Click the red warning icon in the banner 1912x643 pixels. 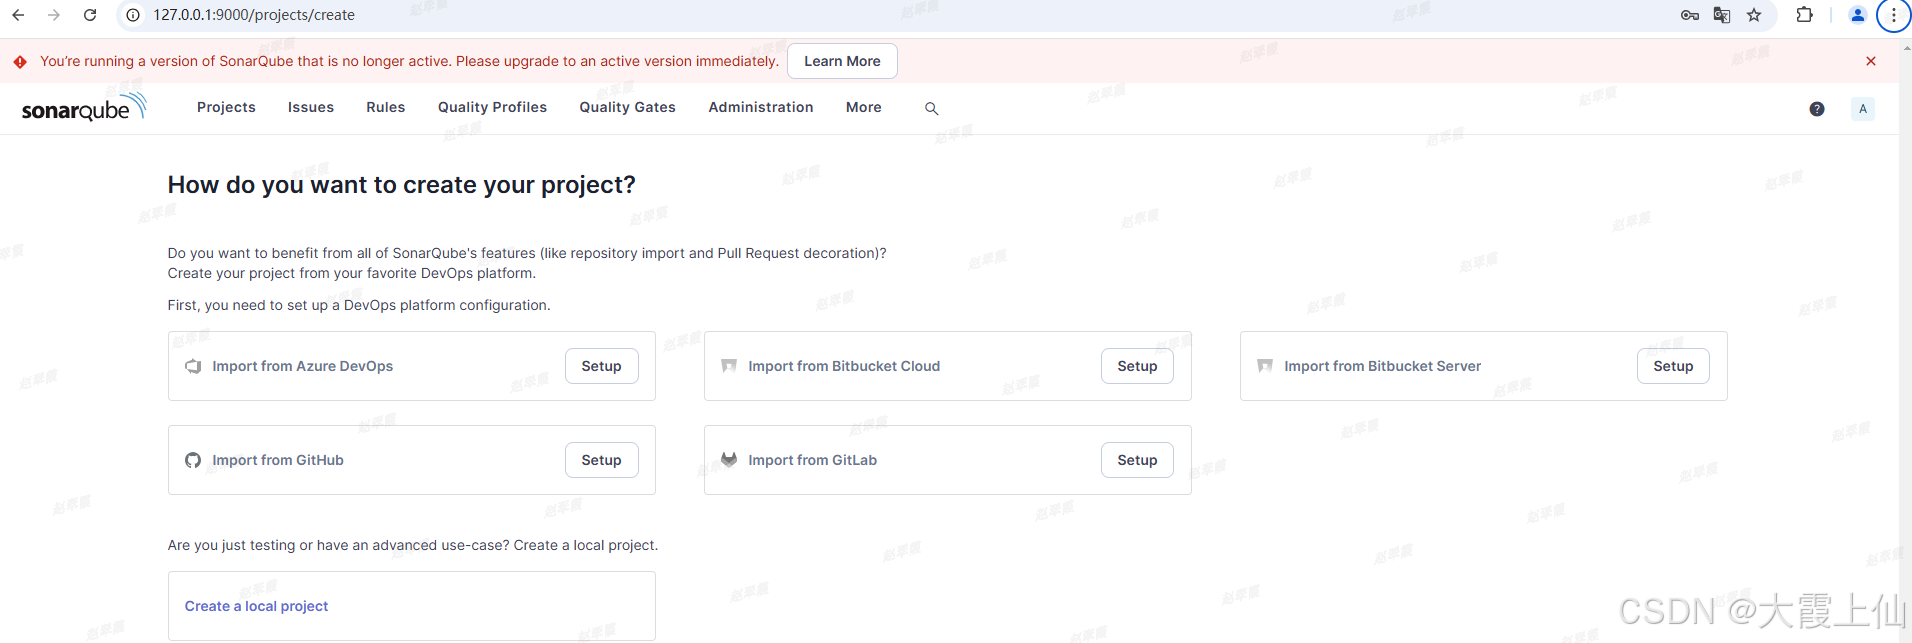(x=20, y=62)
